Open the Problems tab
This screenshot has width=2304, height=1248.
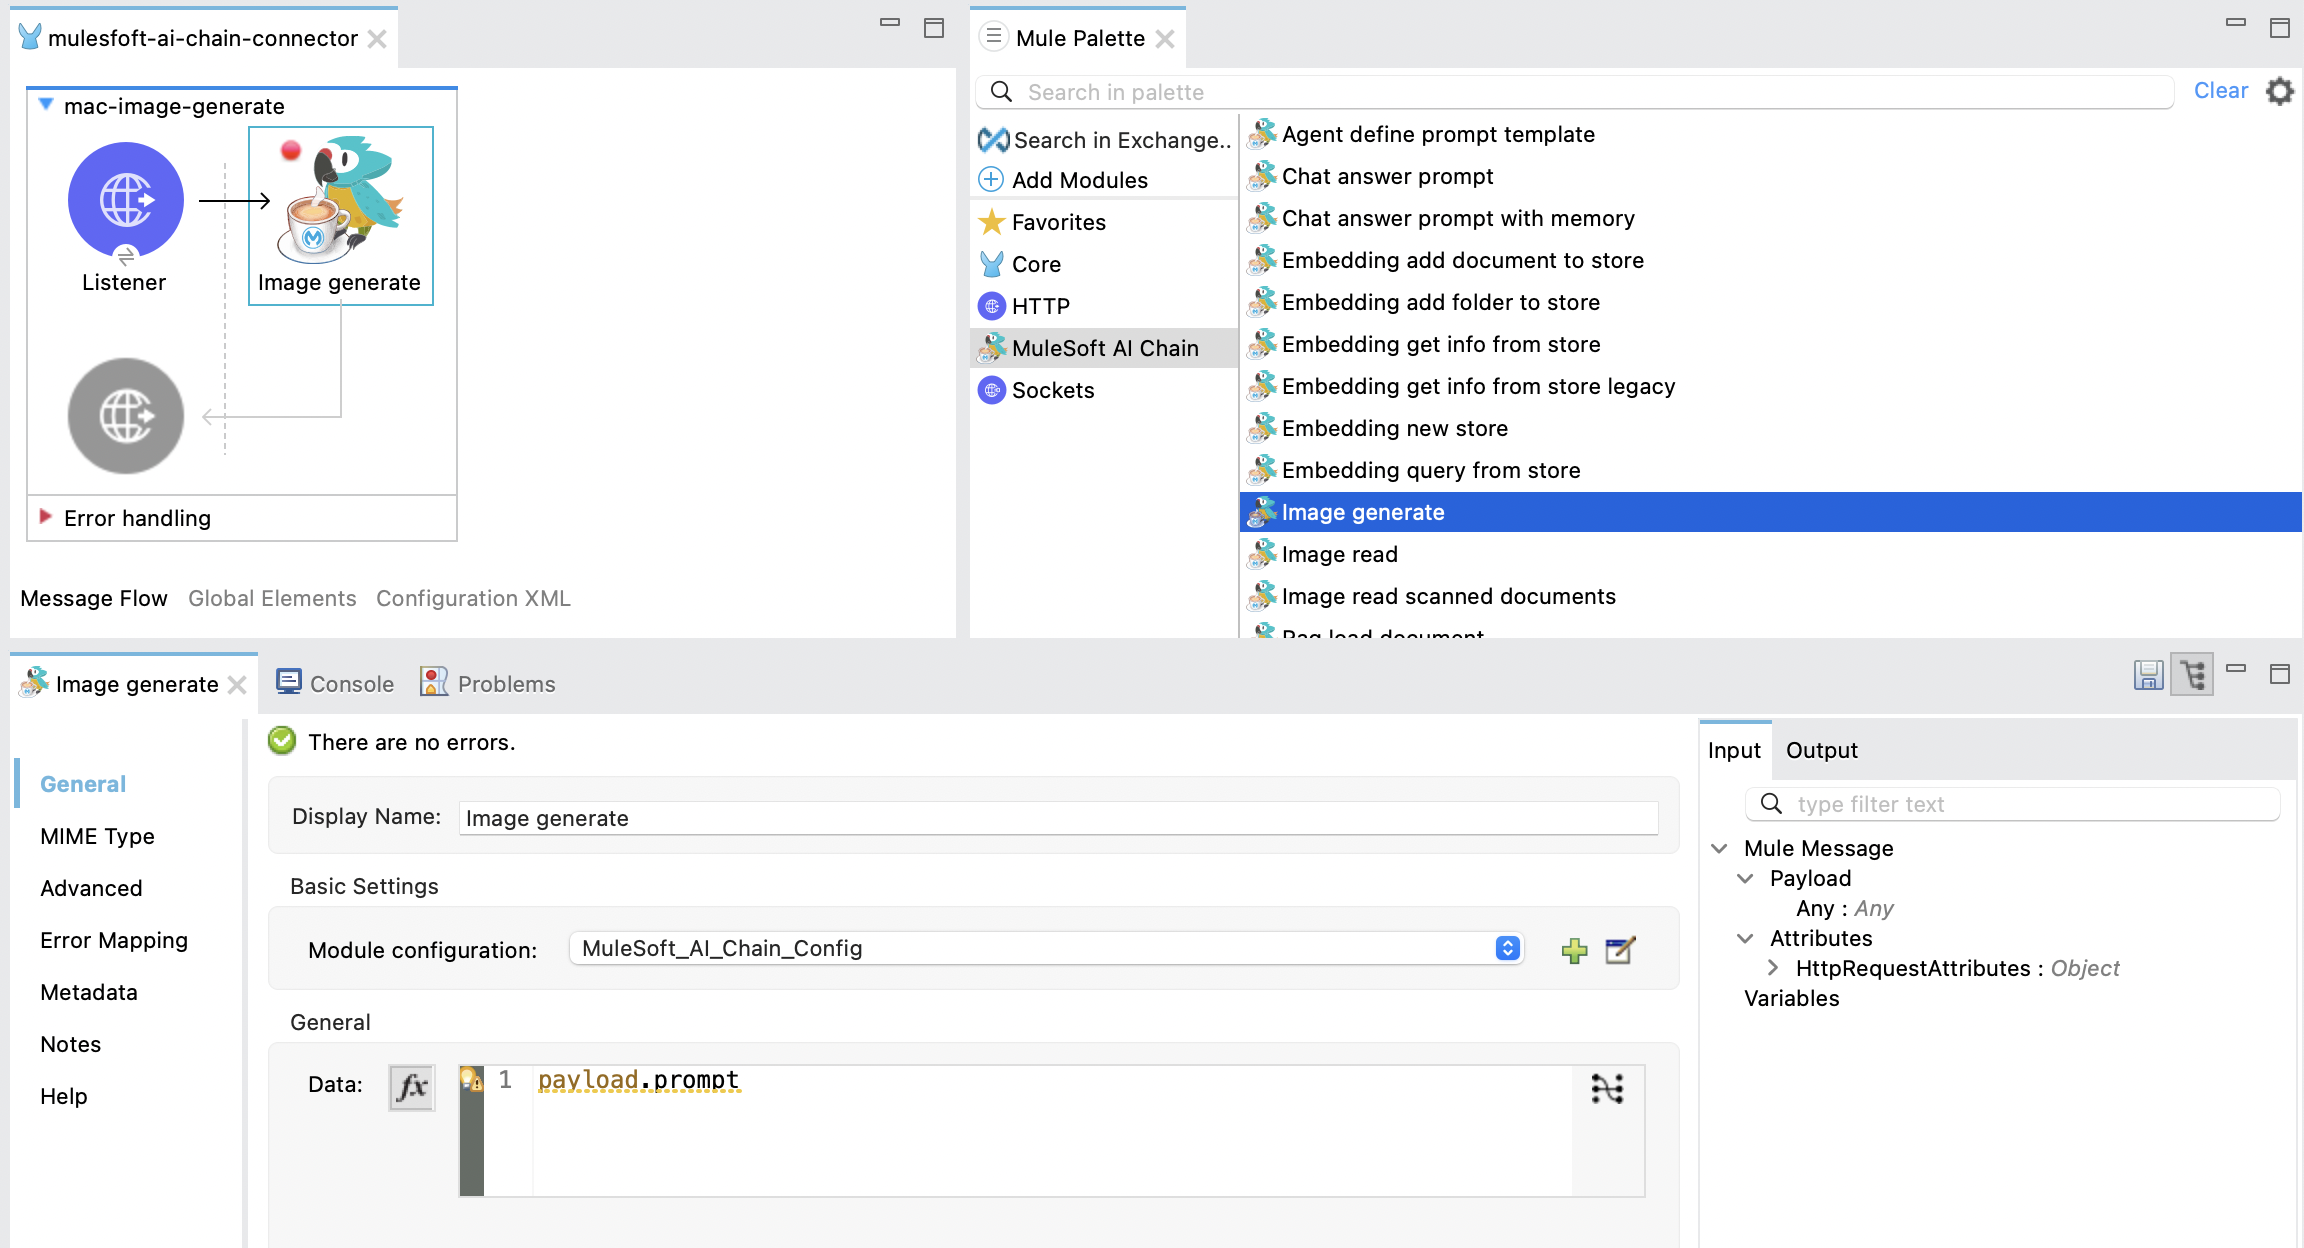pos(488,684)
